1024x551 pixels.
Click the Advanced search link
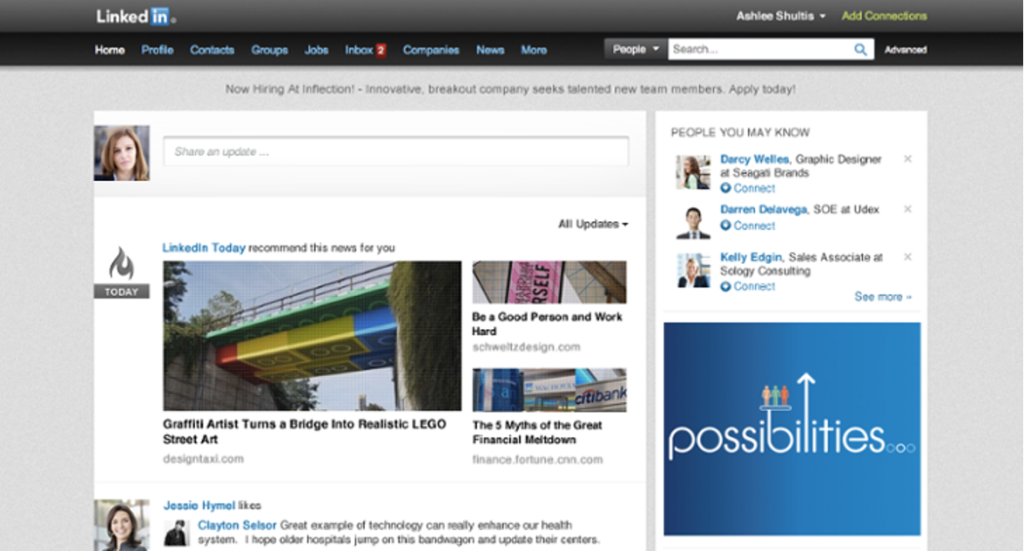(x=905, y=50)
